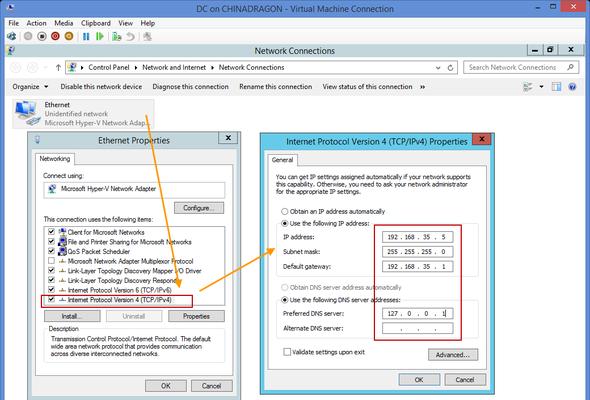Show more commands via toolbar chevron
Viewport: 590px width, 400px height.
423,87
